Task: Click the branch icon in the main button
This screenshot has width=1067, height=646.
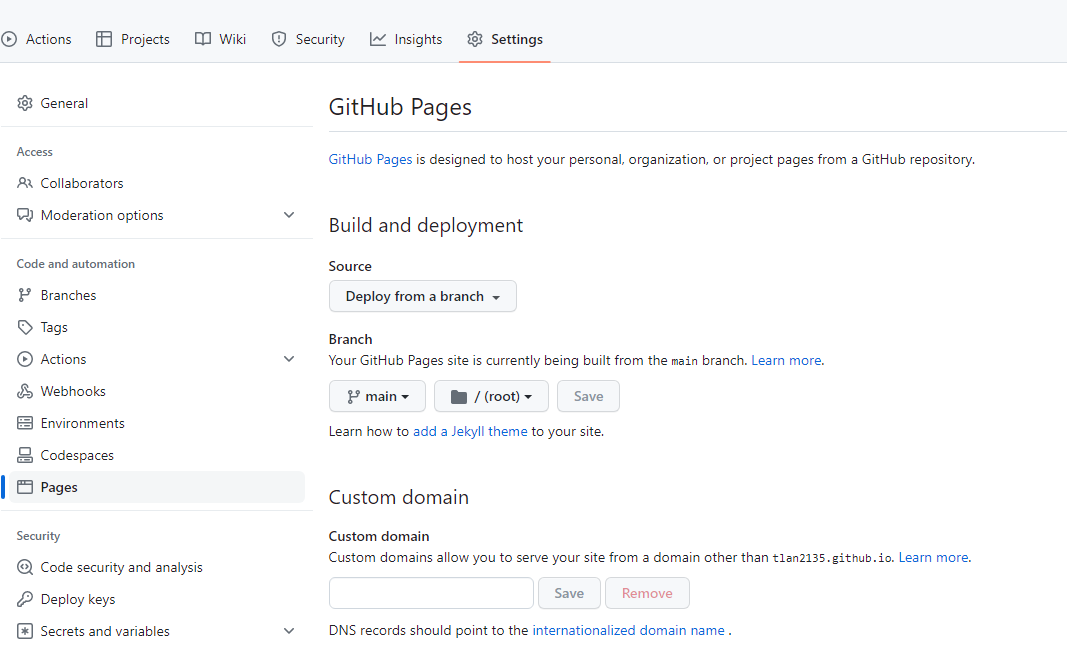Action: click(353, 397)
